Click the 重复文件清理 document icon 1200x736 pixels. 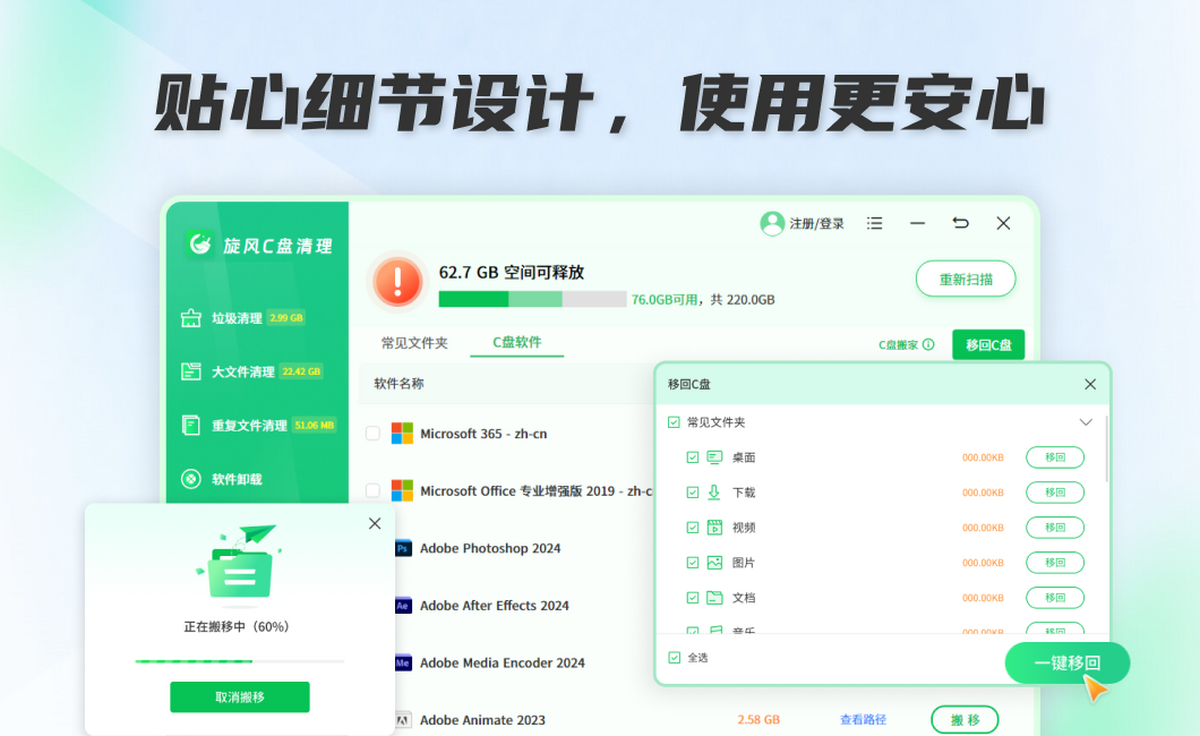(x=191, y=425)
